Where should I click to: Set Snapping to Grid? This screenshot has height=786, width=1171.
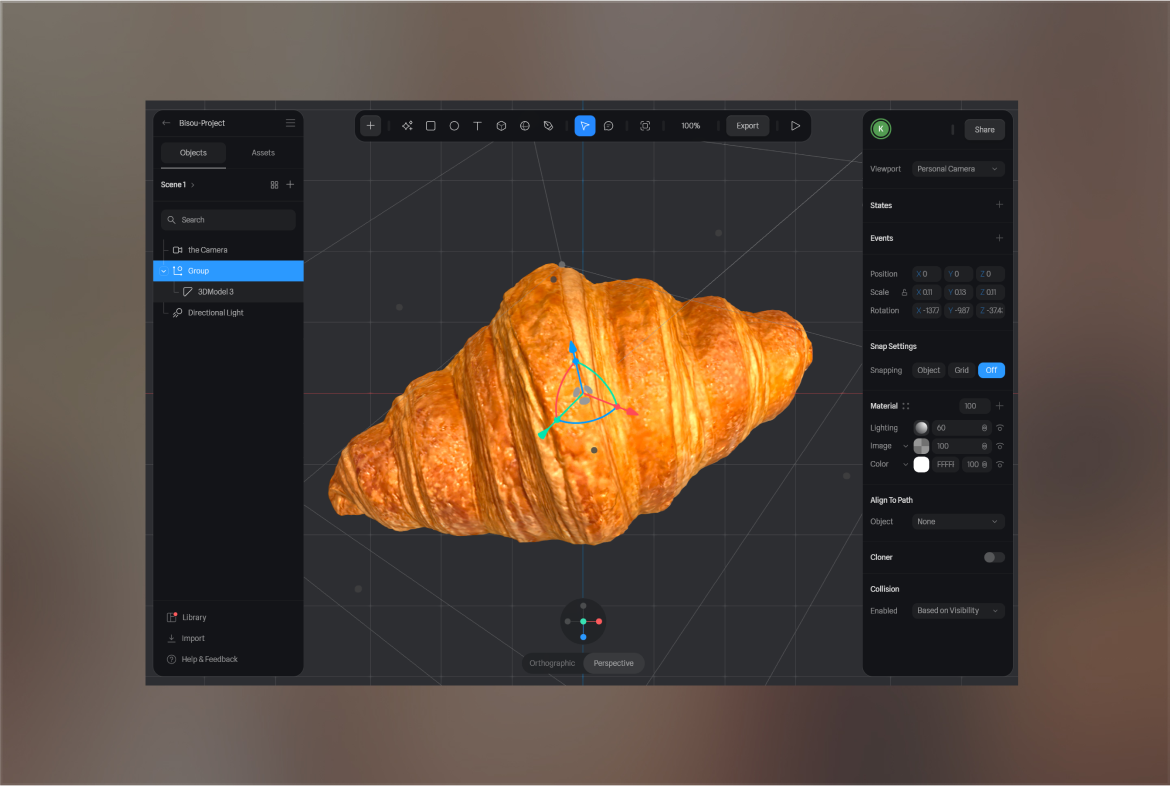point(961,370)
